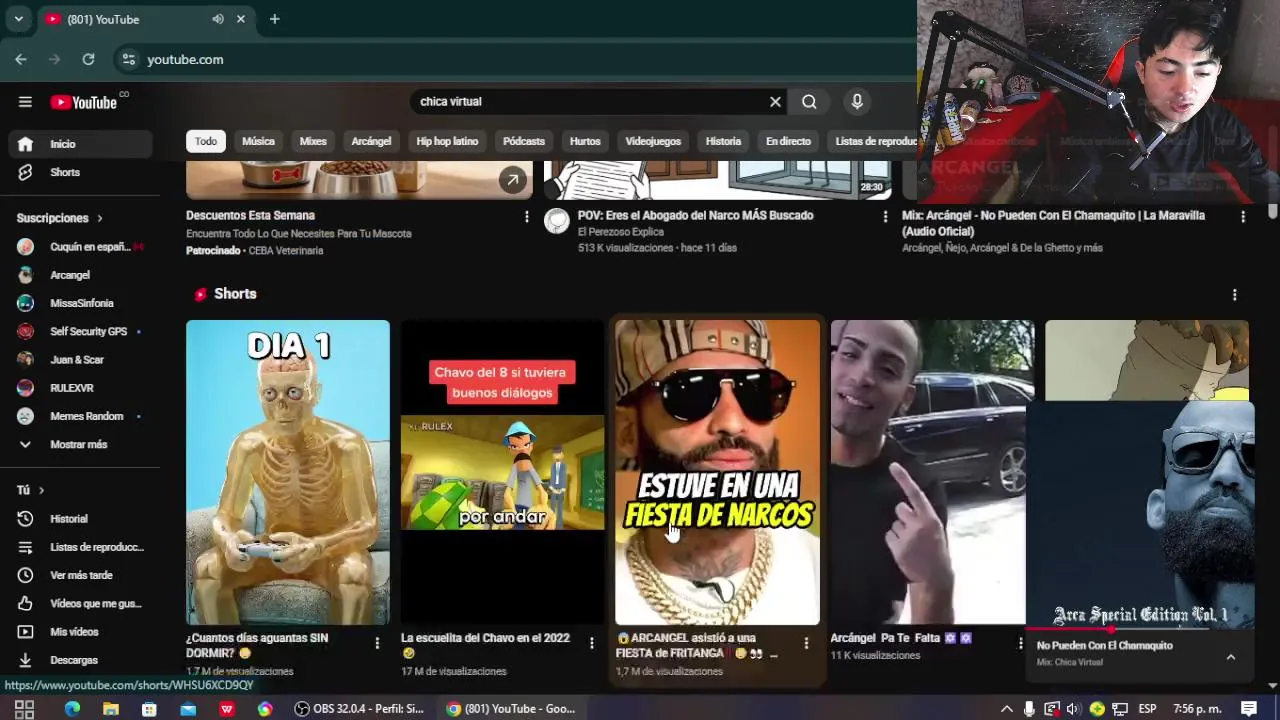
Task: Play the Chavo del 8 short thumbnail
Action: (503, 472)
